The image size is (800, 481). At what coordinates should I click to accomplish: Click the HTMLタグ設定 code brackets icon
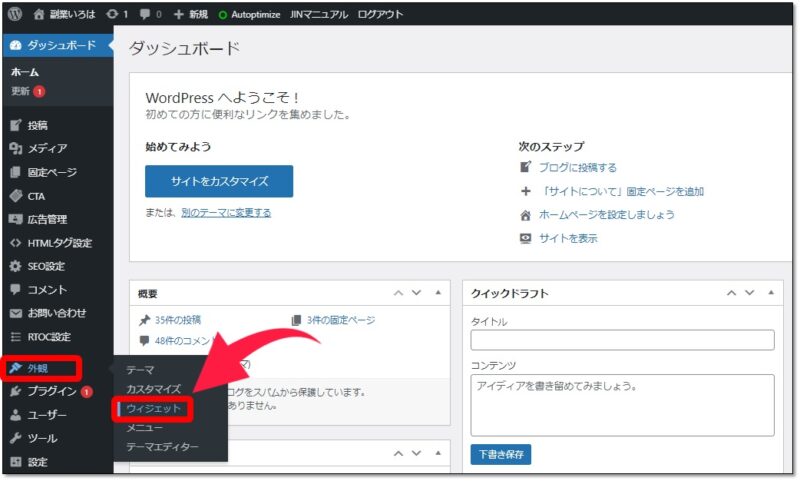(x=16, y=243)
